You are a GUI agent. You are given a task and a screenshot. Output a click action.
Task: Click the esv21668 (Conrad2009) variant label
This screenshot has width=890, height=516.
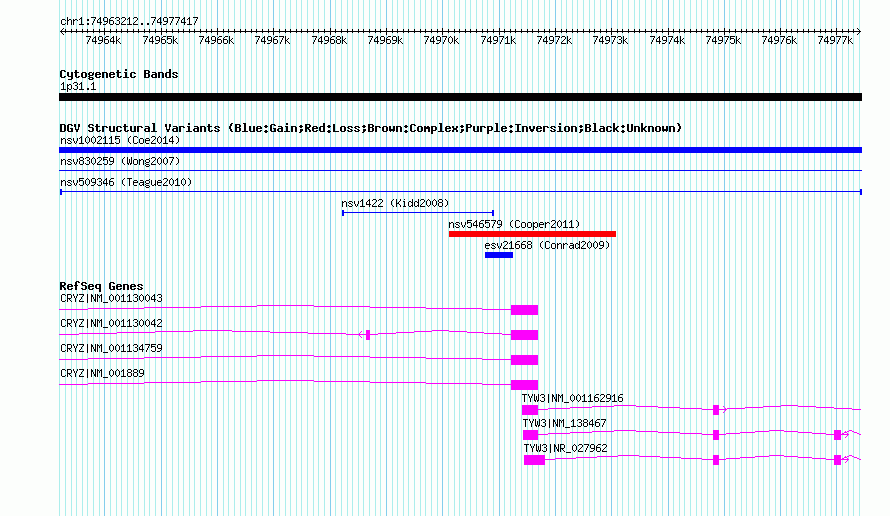coord(547,245)
